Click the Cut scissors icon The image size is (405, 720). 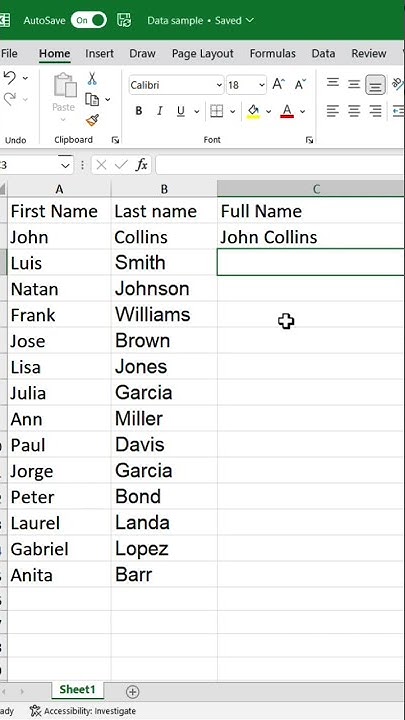(92, 79)
